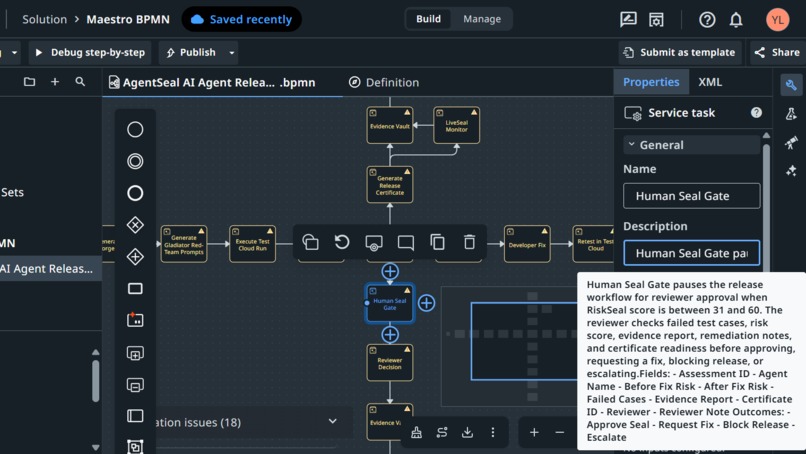Add a node below Human Seal Gate
806x454 pixels.
tap(390, 335)
